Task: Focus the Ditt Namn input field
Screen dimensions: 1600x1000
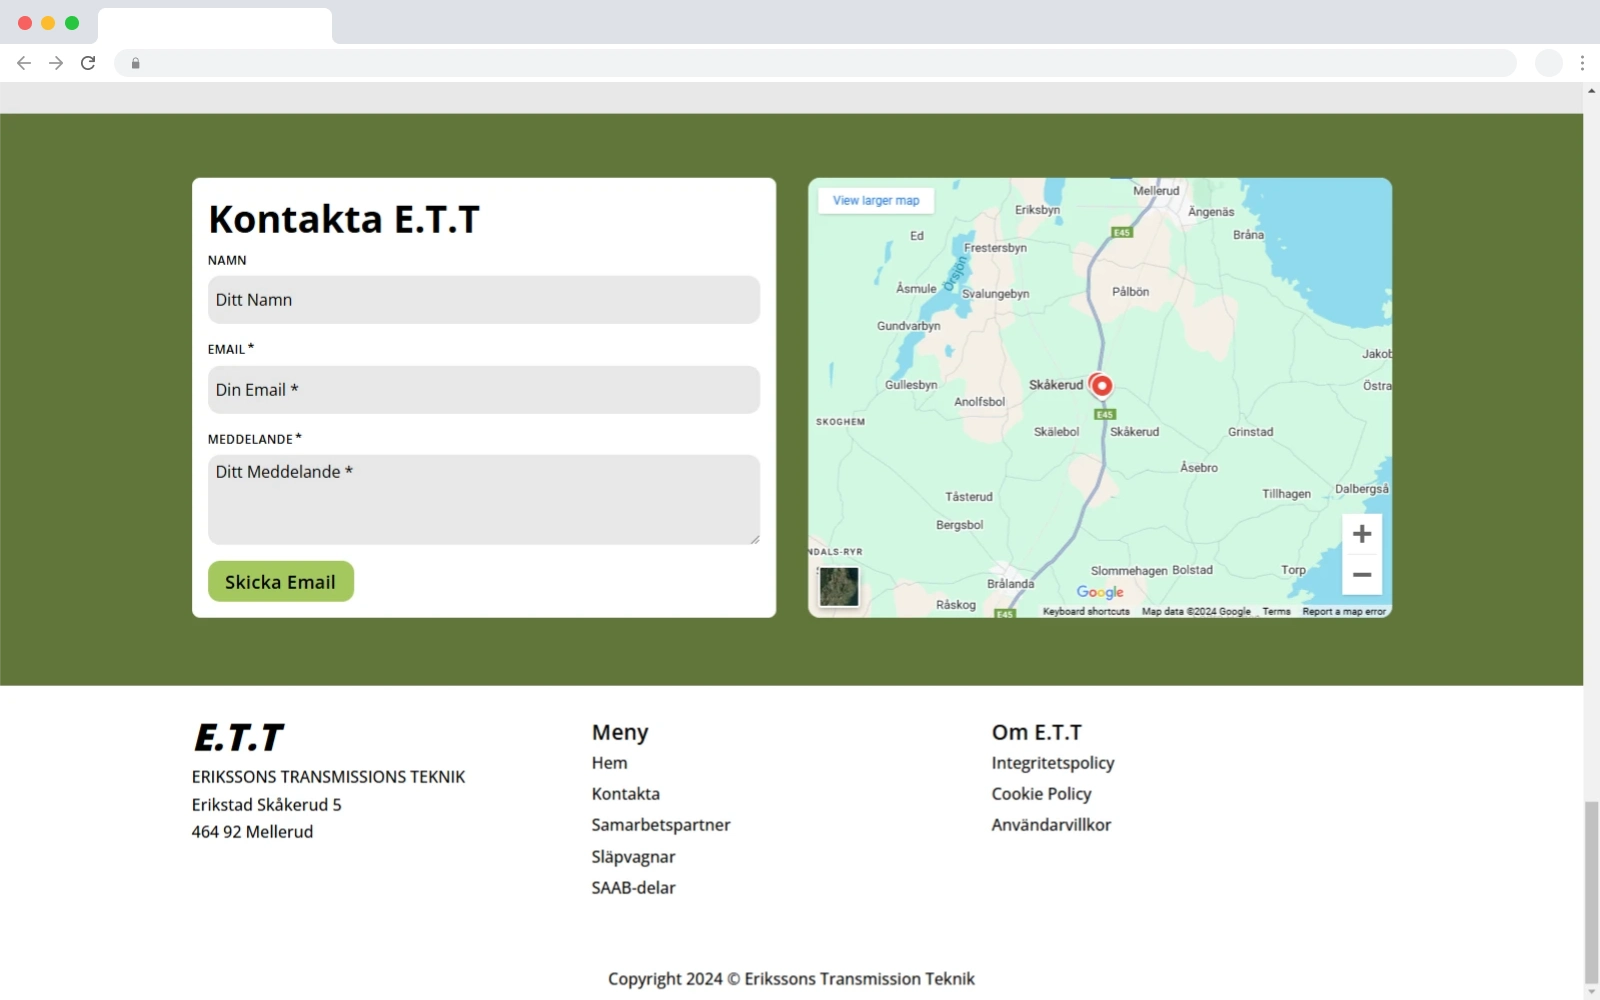Action: pyautogui.click(x=483, y=300)
